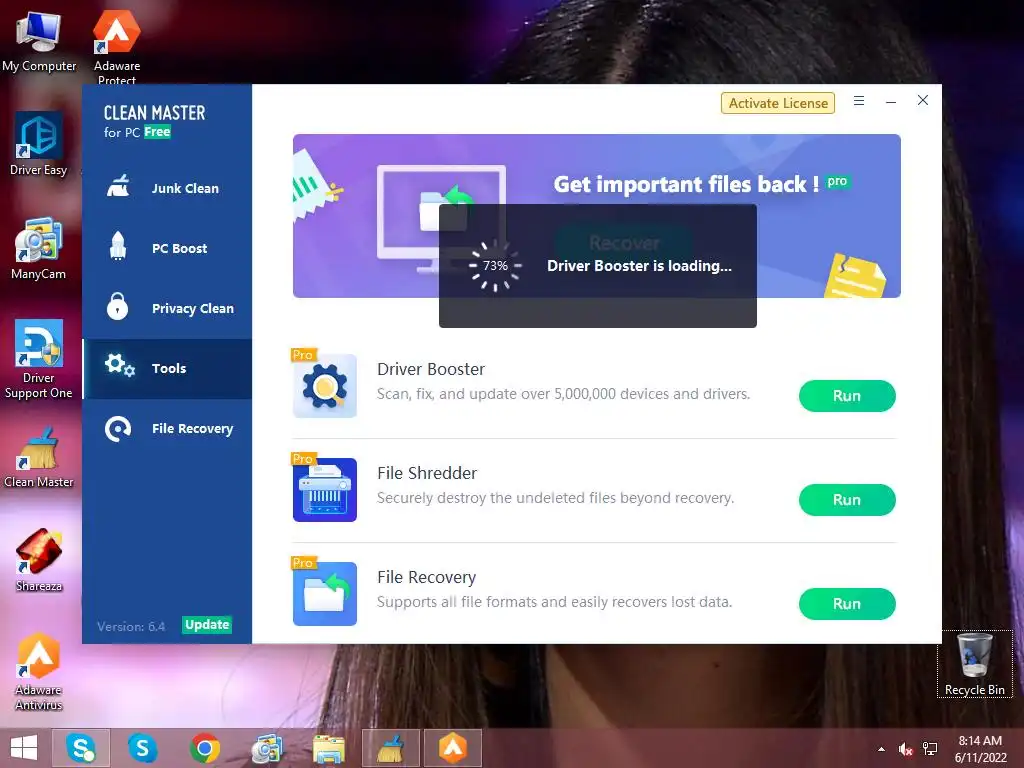Click the Pro badge on File Shredder
The width and height of the screenshot is (1024, 768).
coord(304,458)
